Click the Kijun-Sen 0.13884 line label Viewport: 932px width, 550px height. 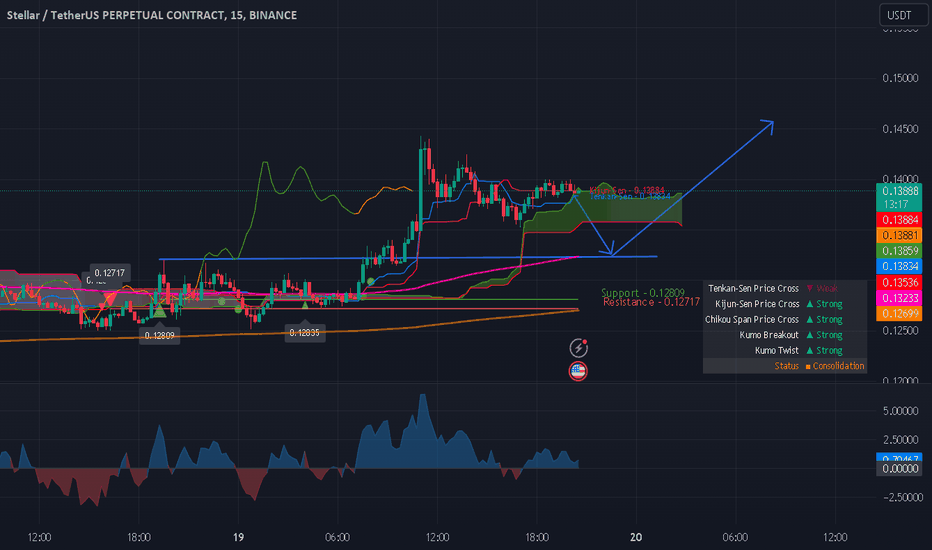626,191
